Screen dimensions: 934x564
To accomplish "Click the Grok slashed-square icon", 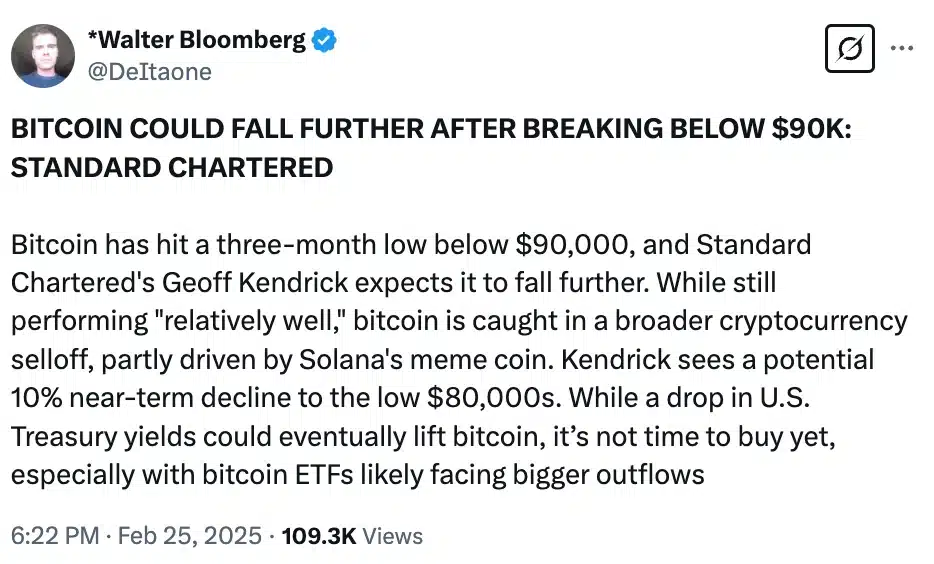I will [849, 48].
